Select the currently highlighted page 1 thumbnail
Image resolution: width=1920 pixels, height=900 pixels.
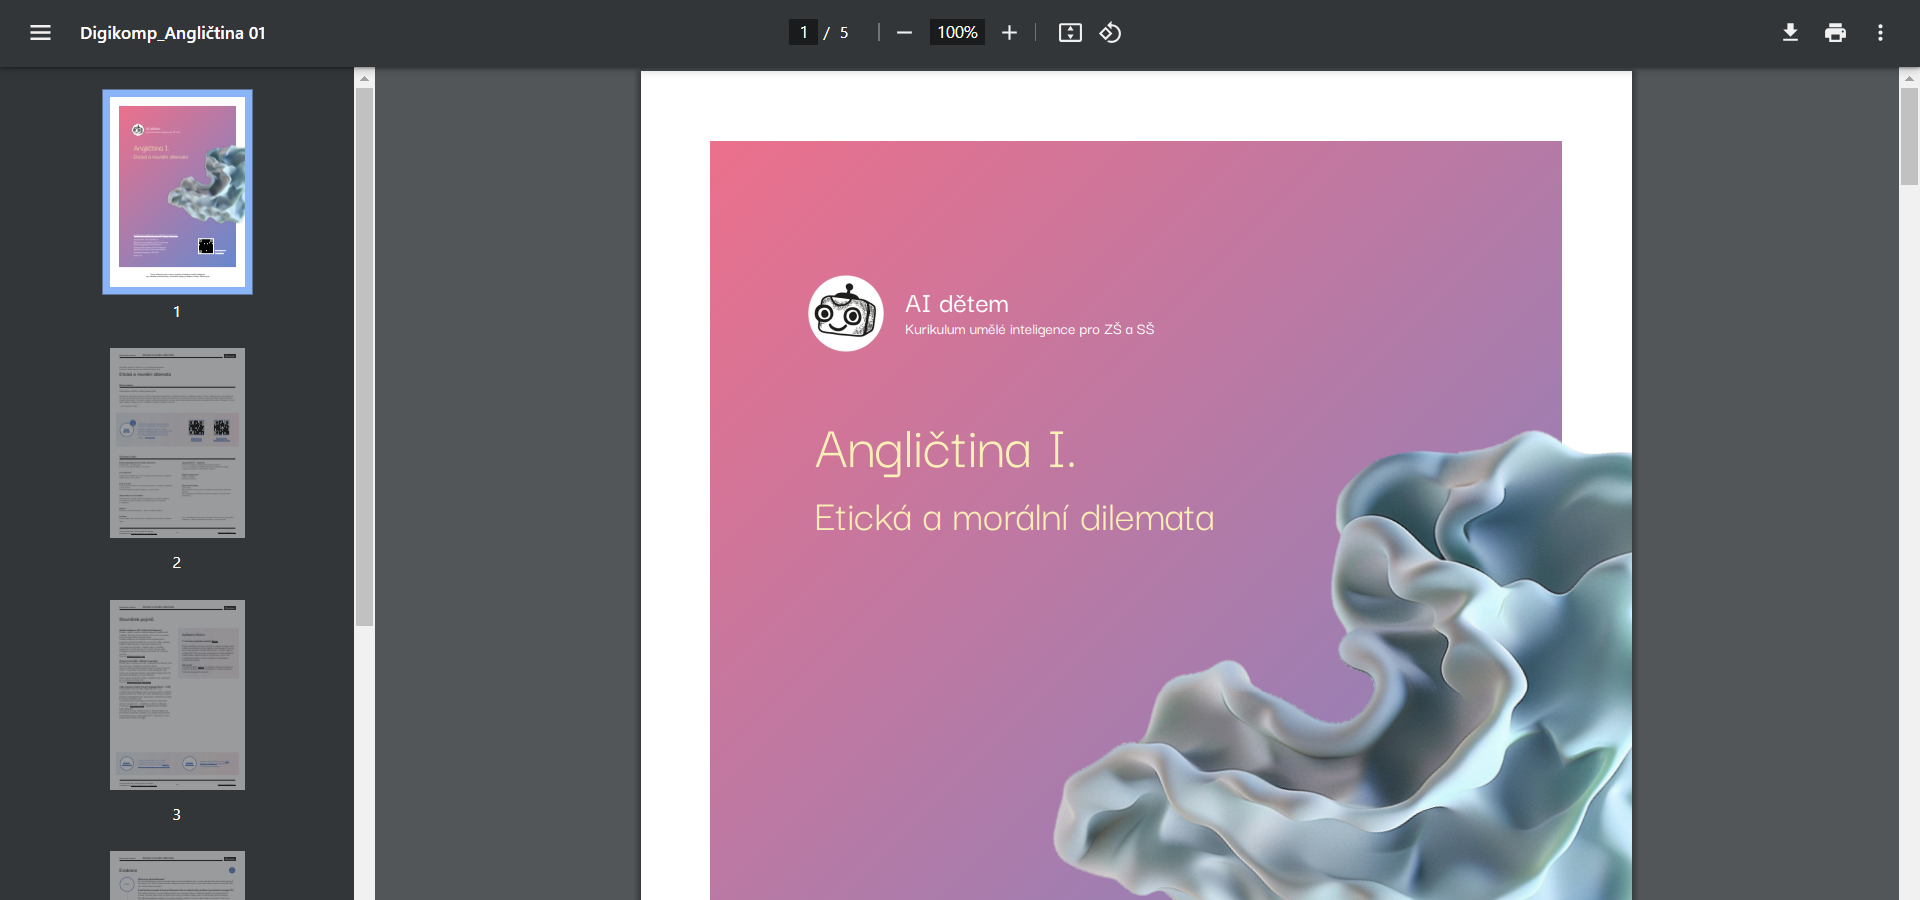(x=177, y=192)
